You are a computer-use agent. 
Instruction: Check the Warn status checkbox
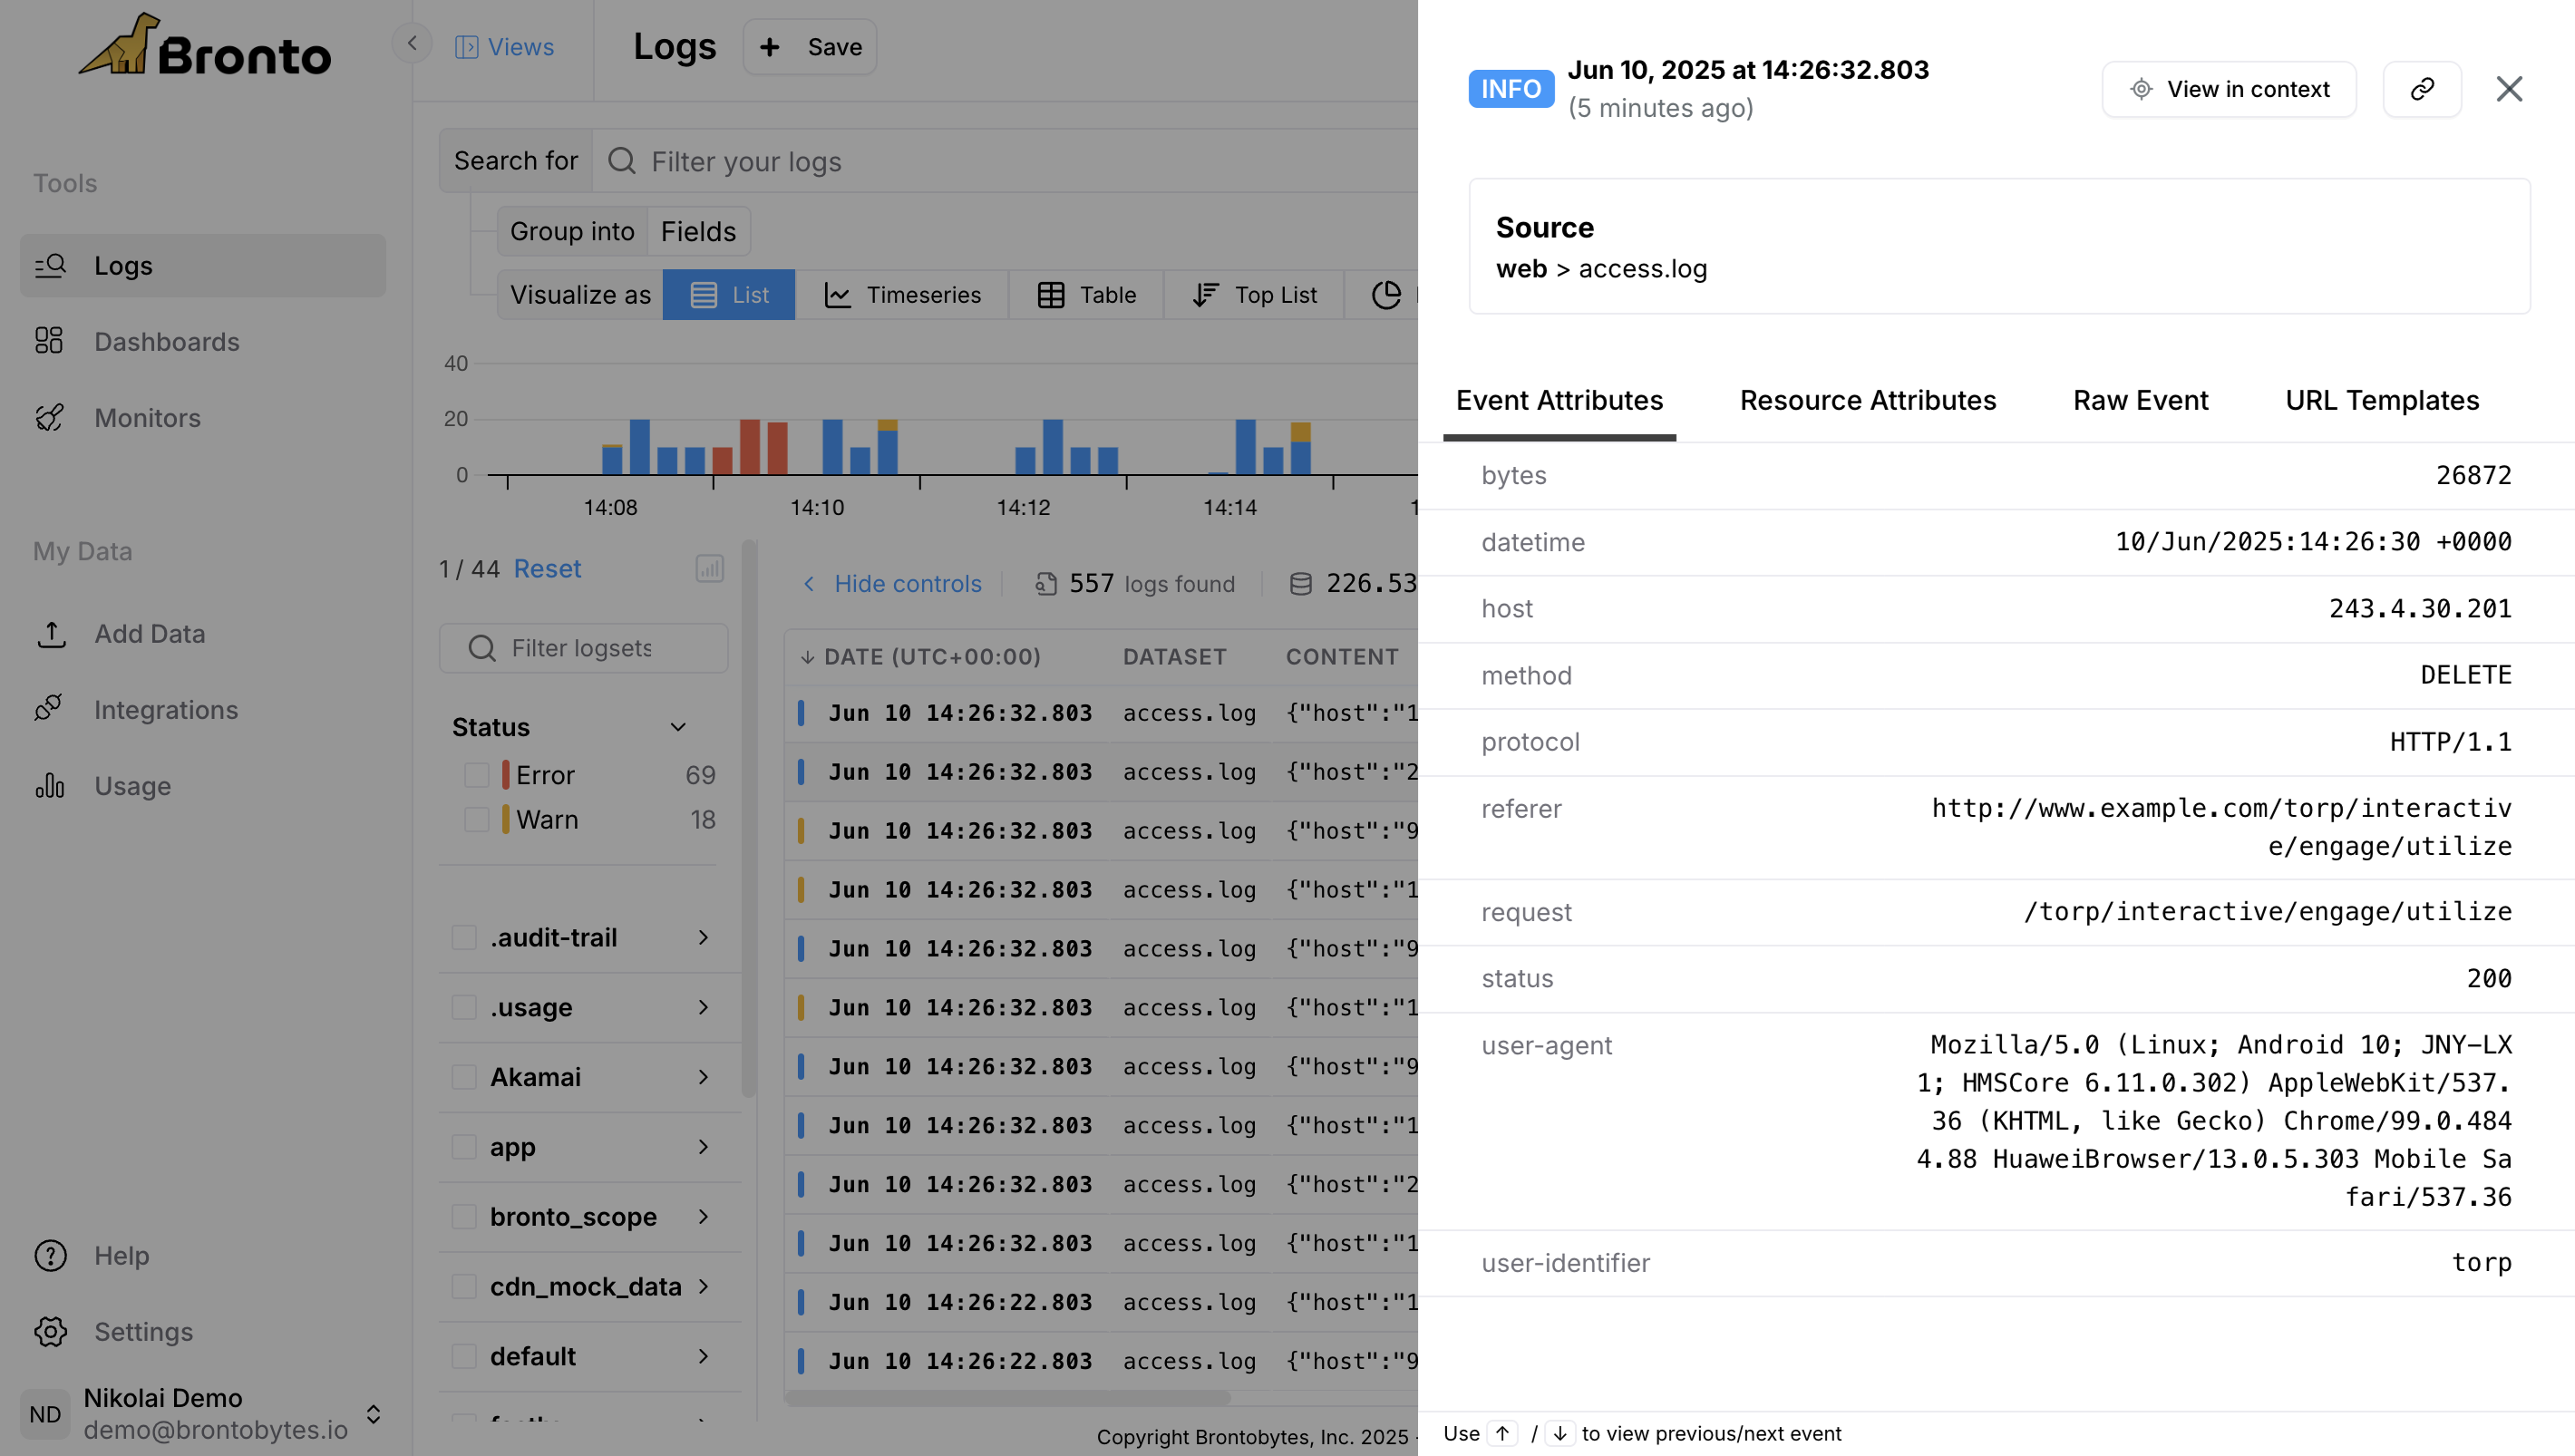tap(477, 820)
